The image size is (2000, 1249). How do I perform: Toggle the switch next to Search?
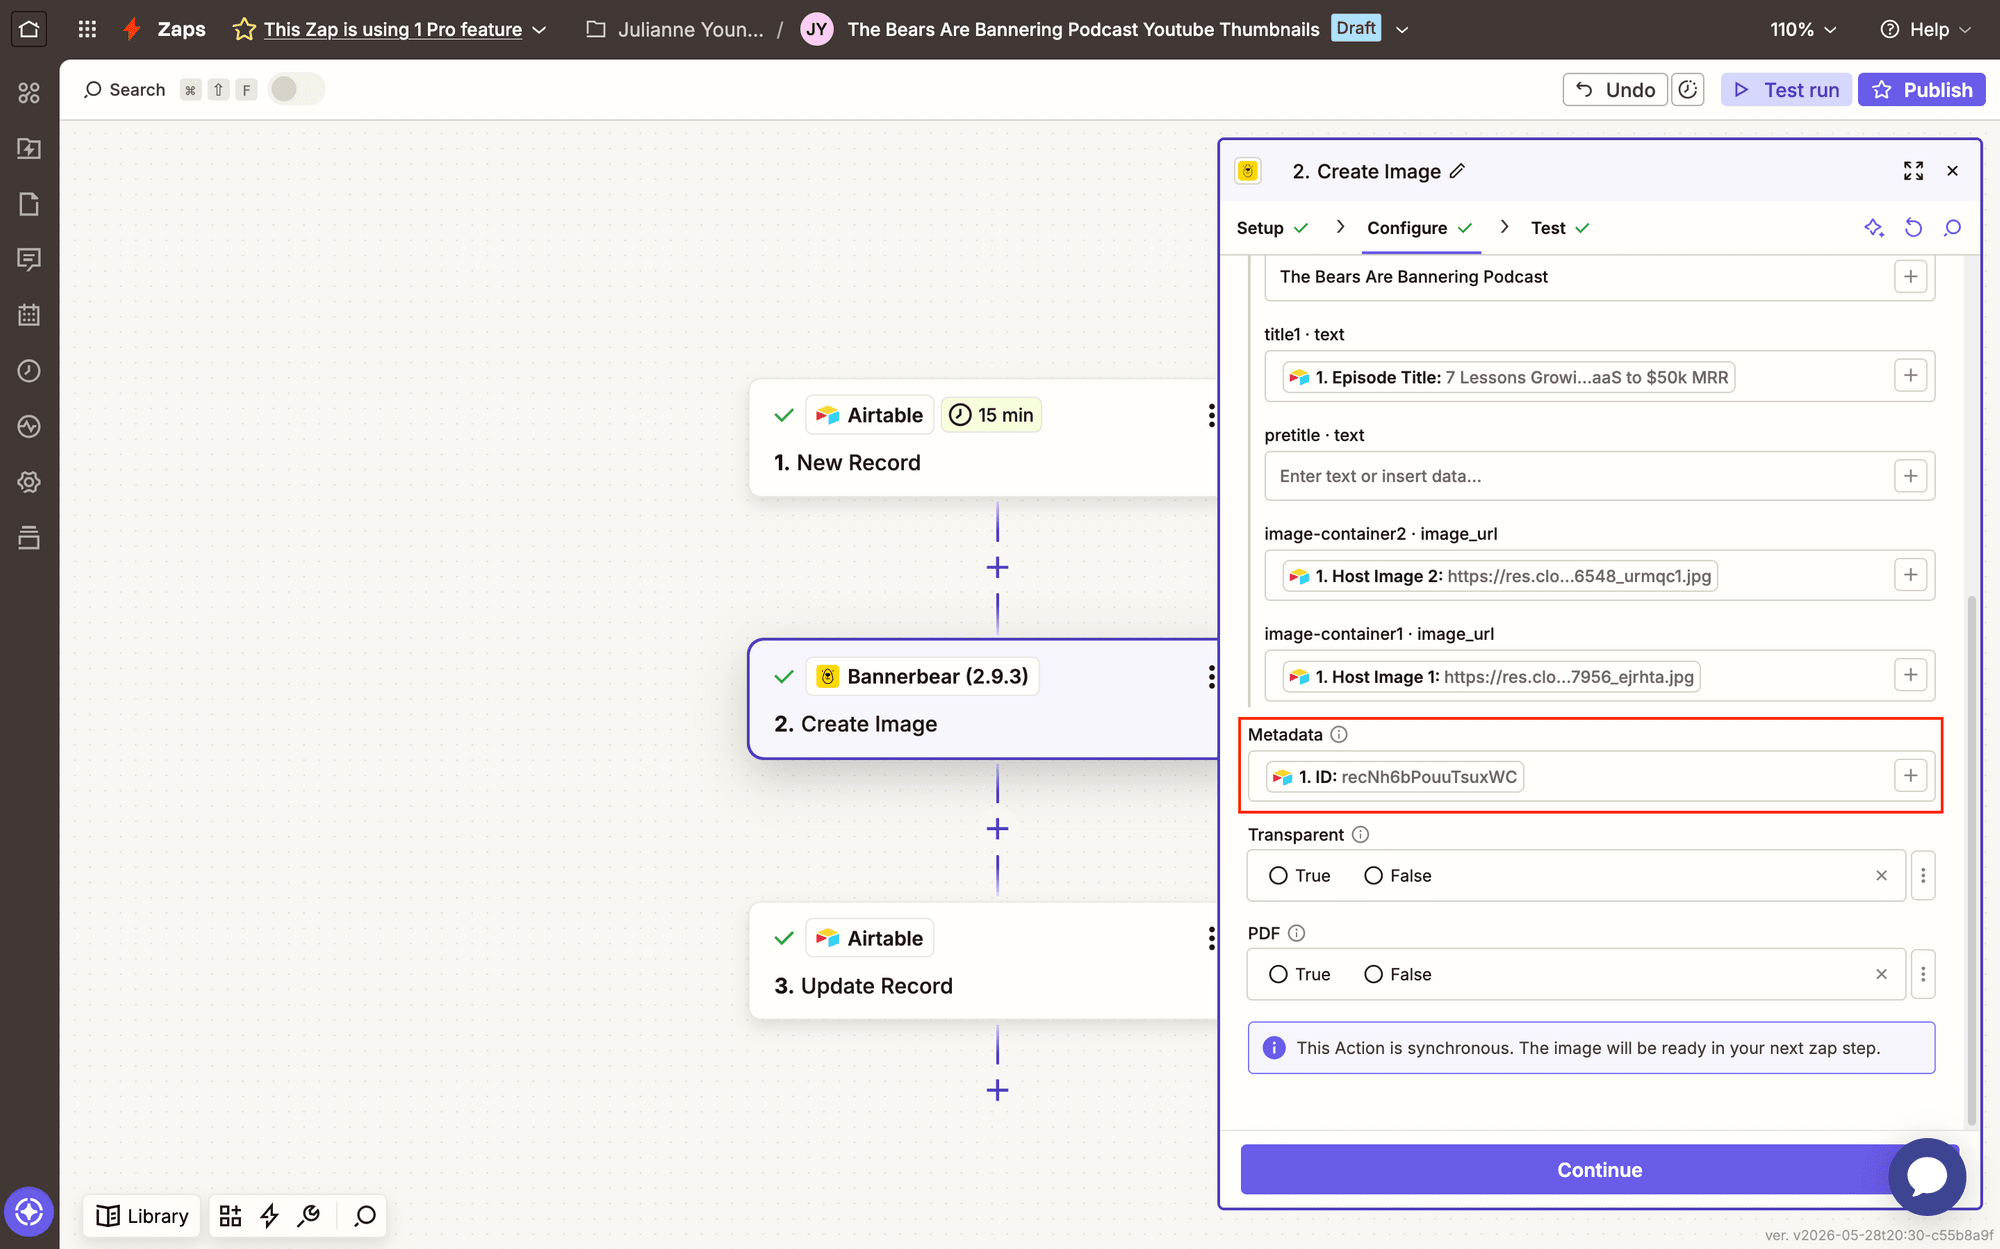296,89
